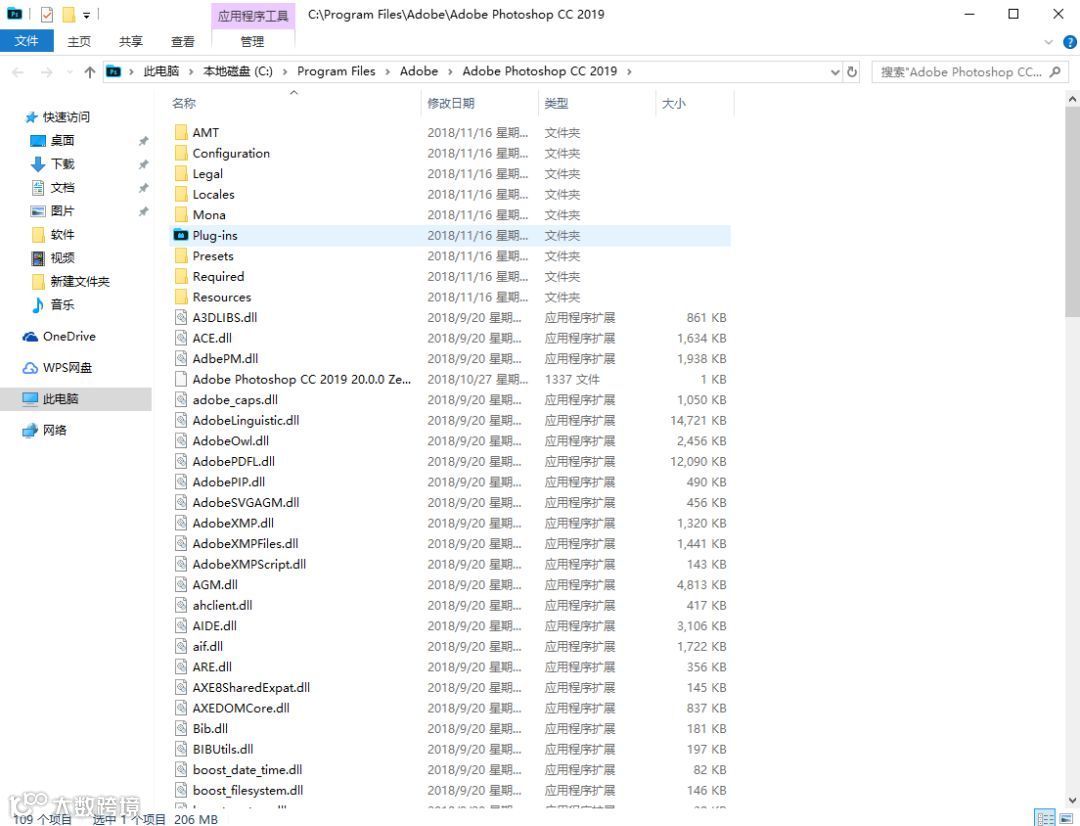Select the AMT folder icon
1080x826 pixels.
tap(181, 132)
